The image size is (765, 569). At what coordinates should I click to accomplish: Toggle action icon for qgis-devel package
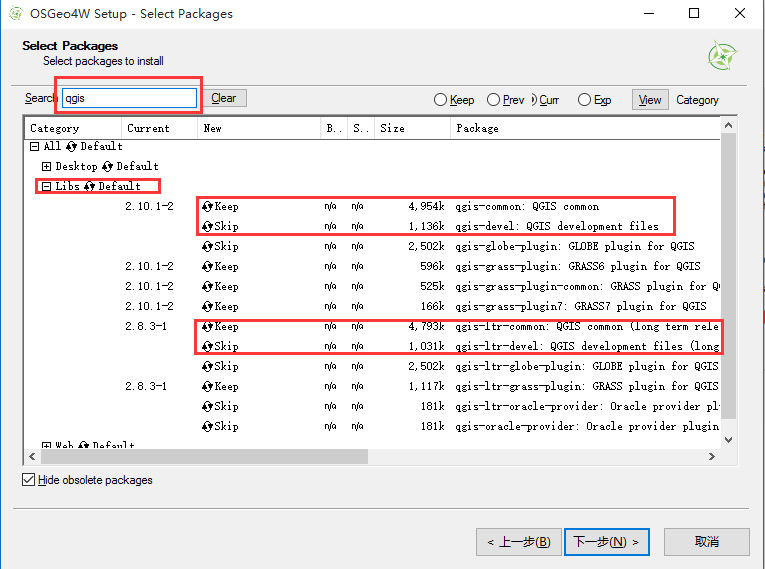(x=207, y=226)
